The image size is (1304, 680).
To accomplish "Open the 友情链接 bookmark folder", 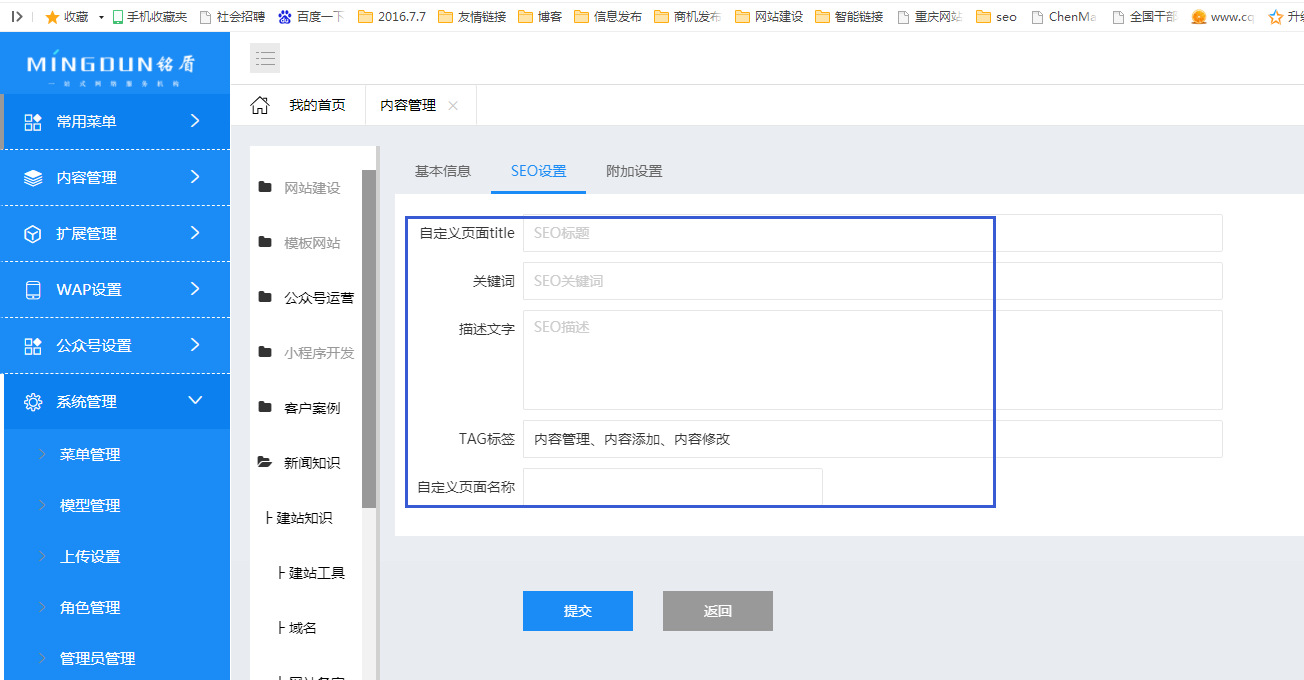I will click(472, 17).
